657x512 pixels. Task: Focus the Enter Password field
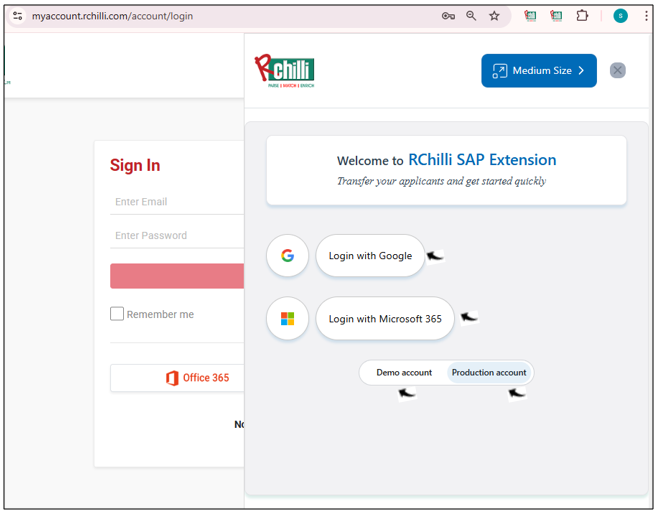[177, 235]
